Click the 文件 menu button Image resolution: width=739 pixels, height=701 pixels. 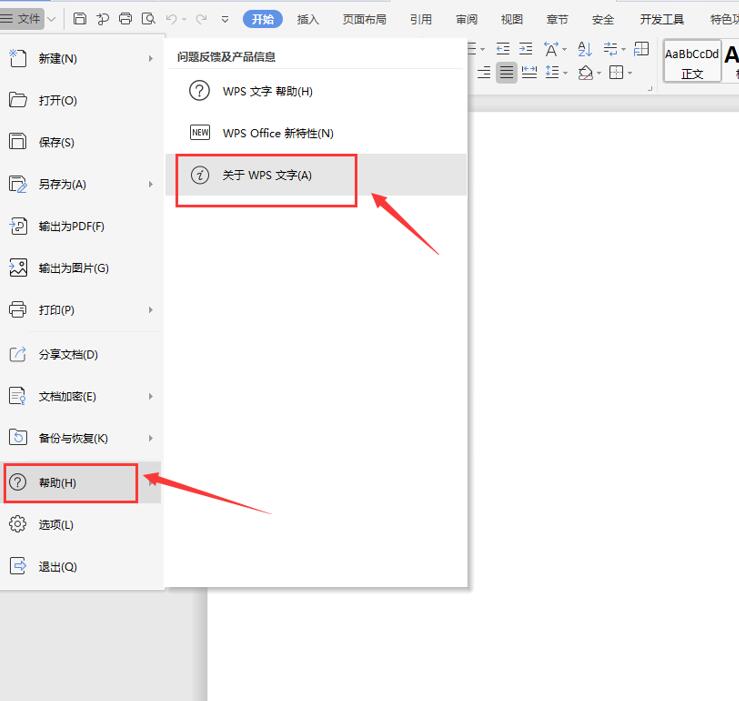click(x=22, y=19)
